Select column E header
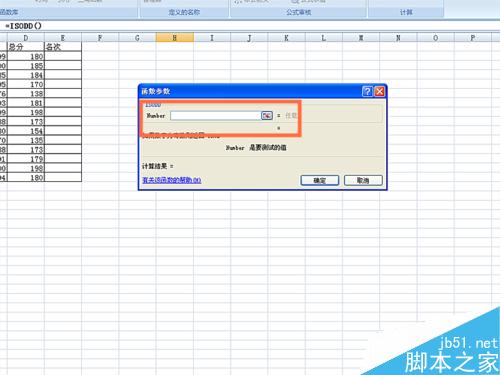The image size is (500, 375). coord(63,38)
